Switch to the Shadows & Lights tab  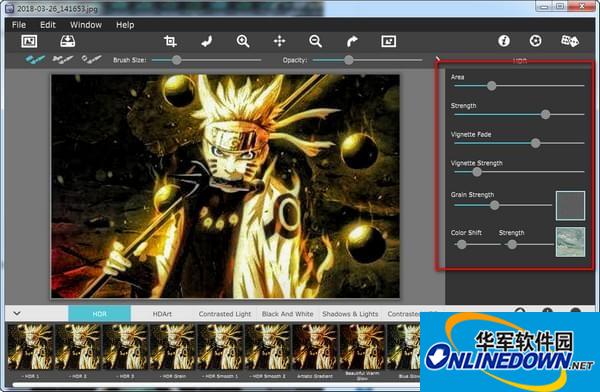[x=350, y=314]
